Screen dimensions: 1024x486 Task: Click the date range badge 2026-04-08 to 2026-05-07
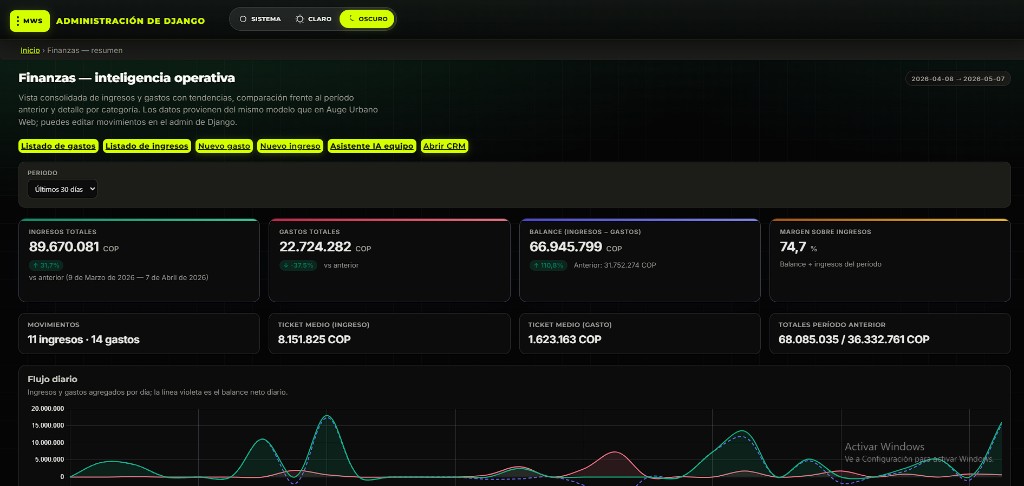pos(958,78)
